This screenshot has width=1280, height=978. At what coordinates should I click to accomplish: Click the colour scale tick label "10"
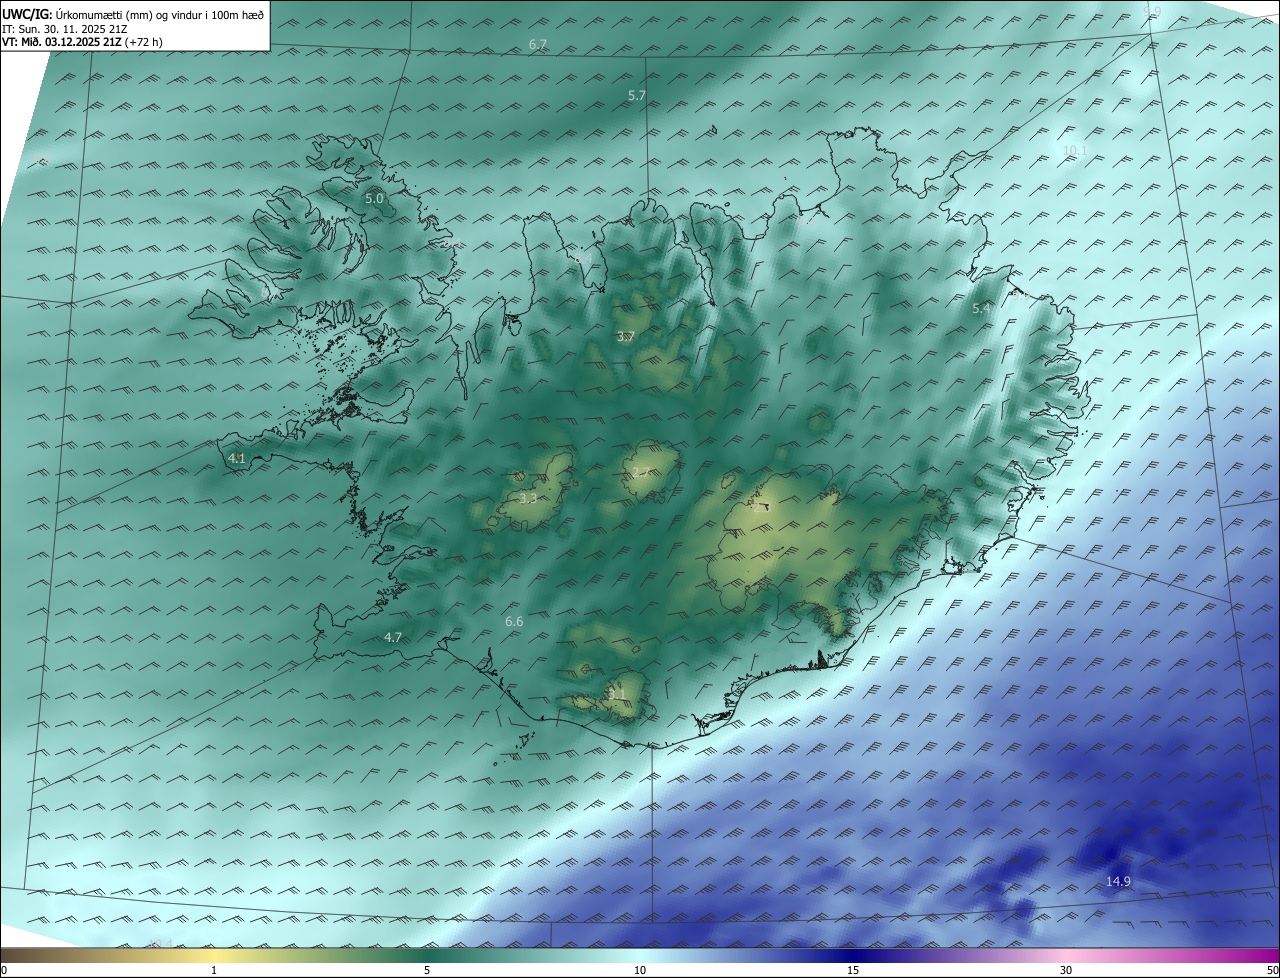point(640,971)
